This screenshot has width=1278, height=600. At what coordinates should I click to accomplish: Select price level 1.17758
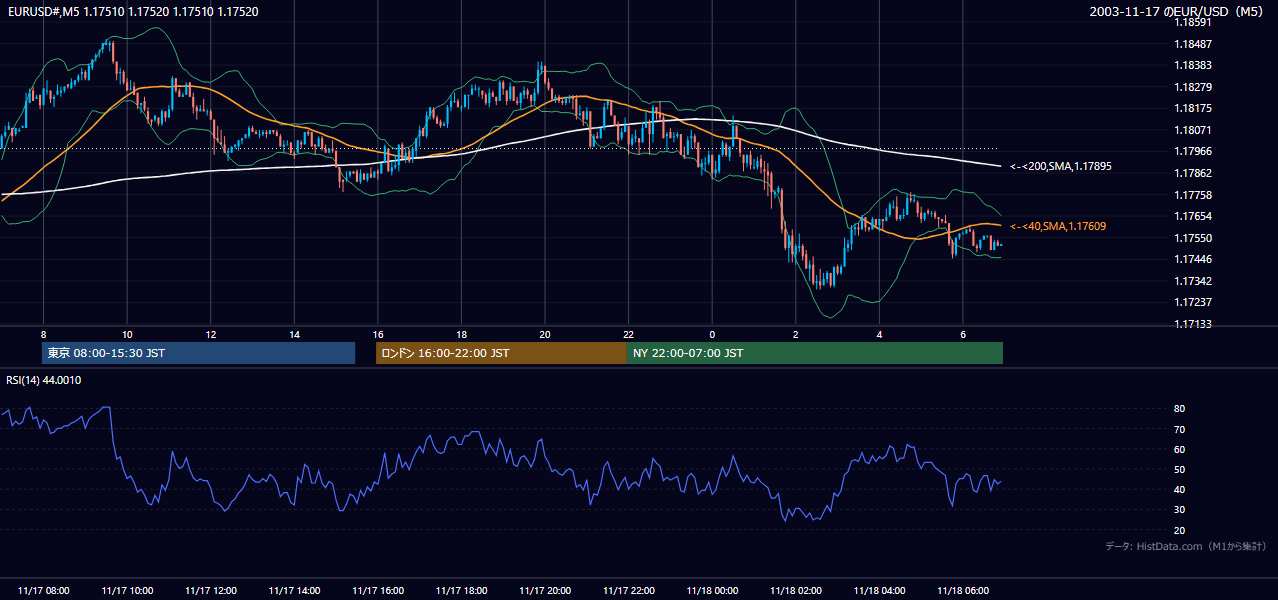[x=1195, y=195]
